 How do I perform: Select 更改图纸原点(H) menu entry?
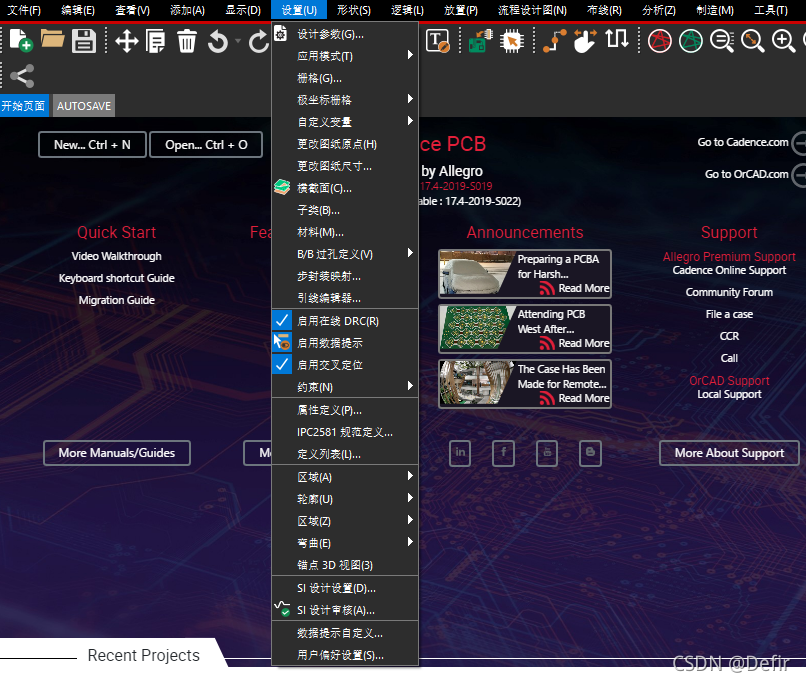click(345, 144)
